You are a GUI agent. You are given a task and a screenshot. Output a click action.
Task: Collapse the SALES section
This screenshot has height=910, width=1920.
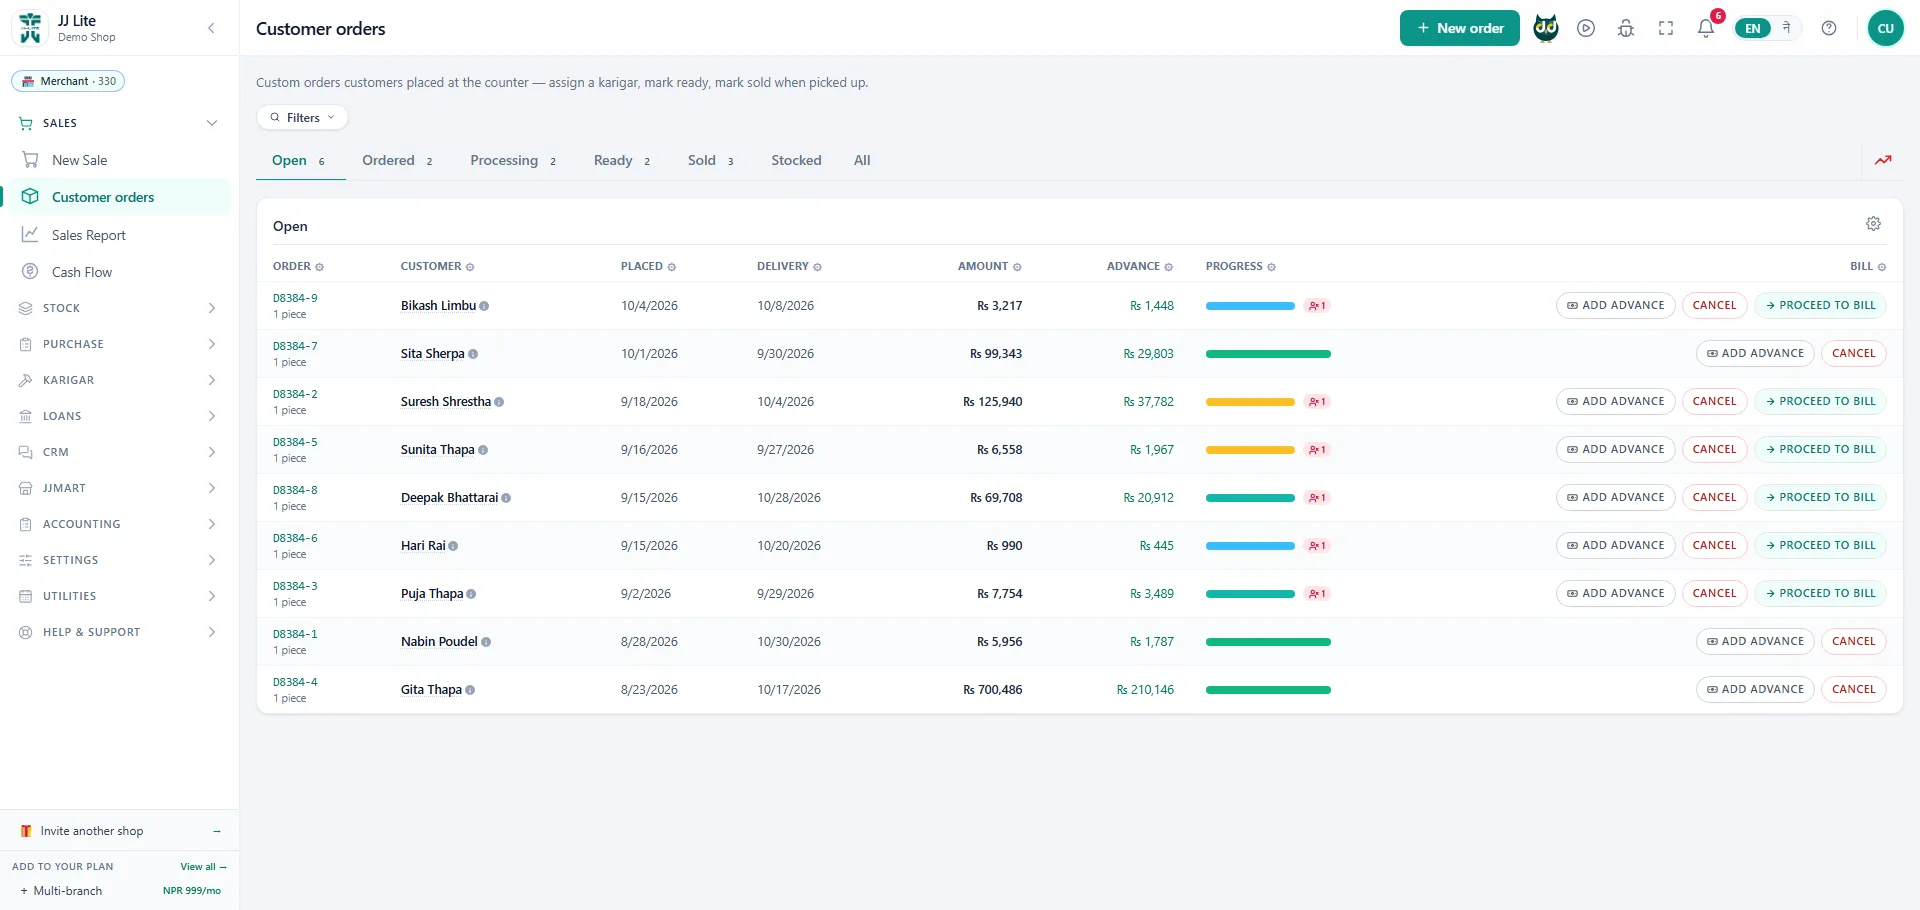click(119, 123)
